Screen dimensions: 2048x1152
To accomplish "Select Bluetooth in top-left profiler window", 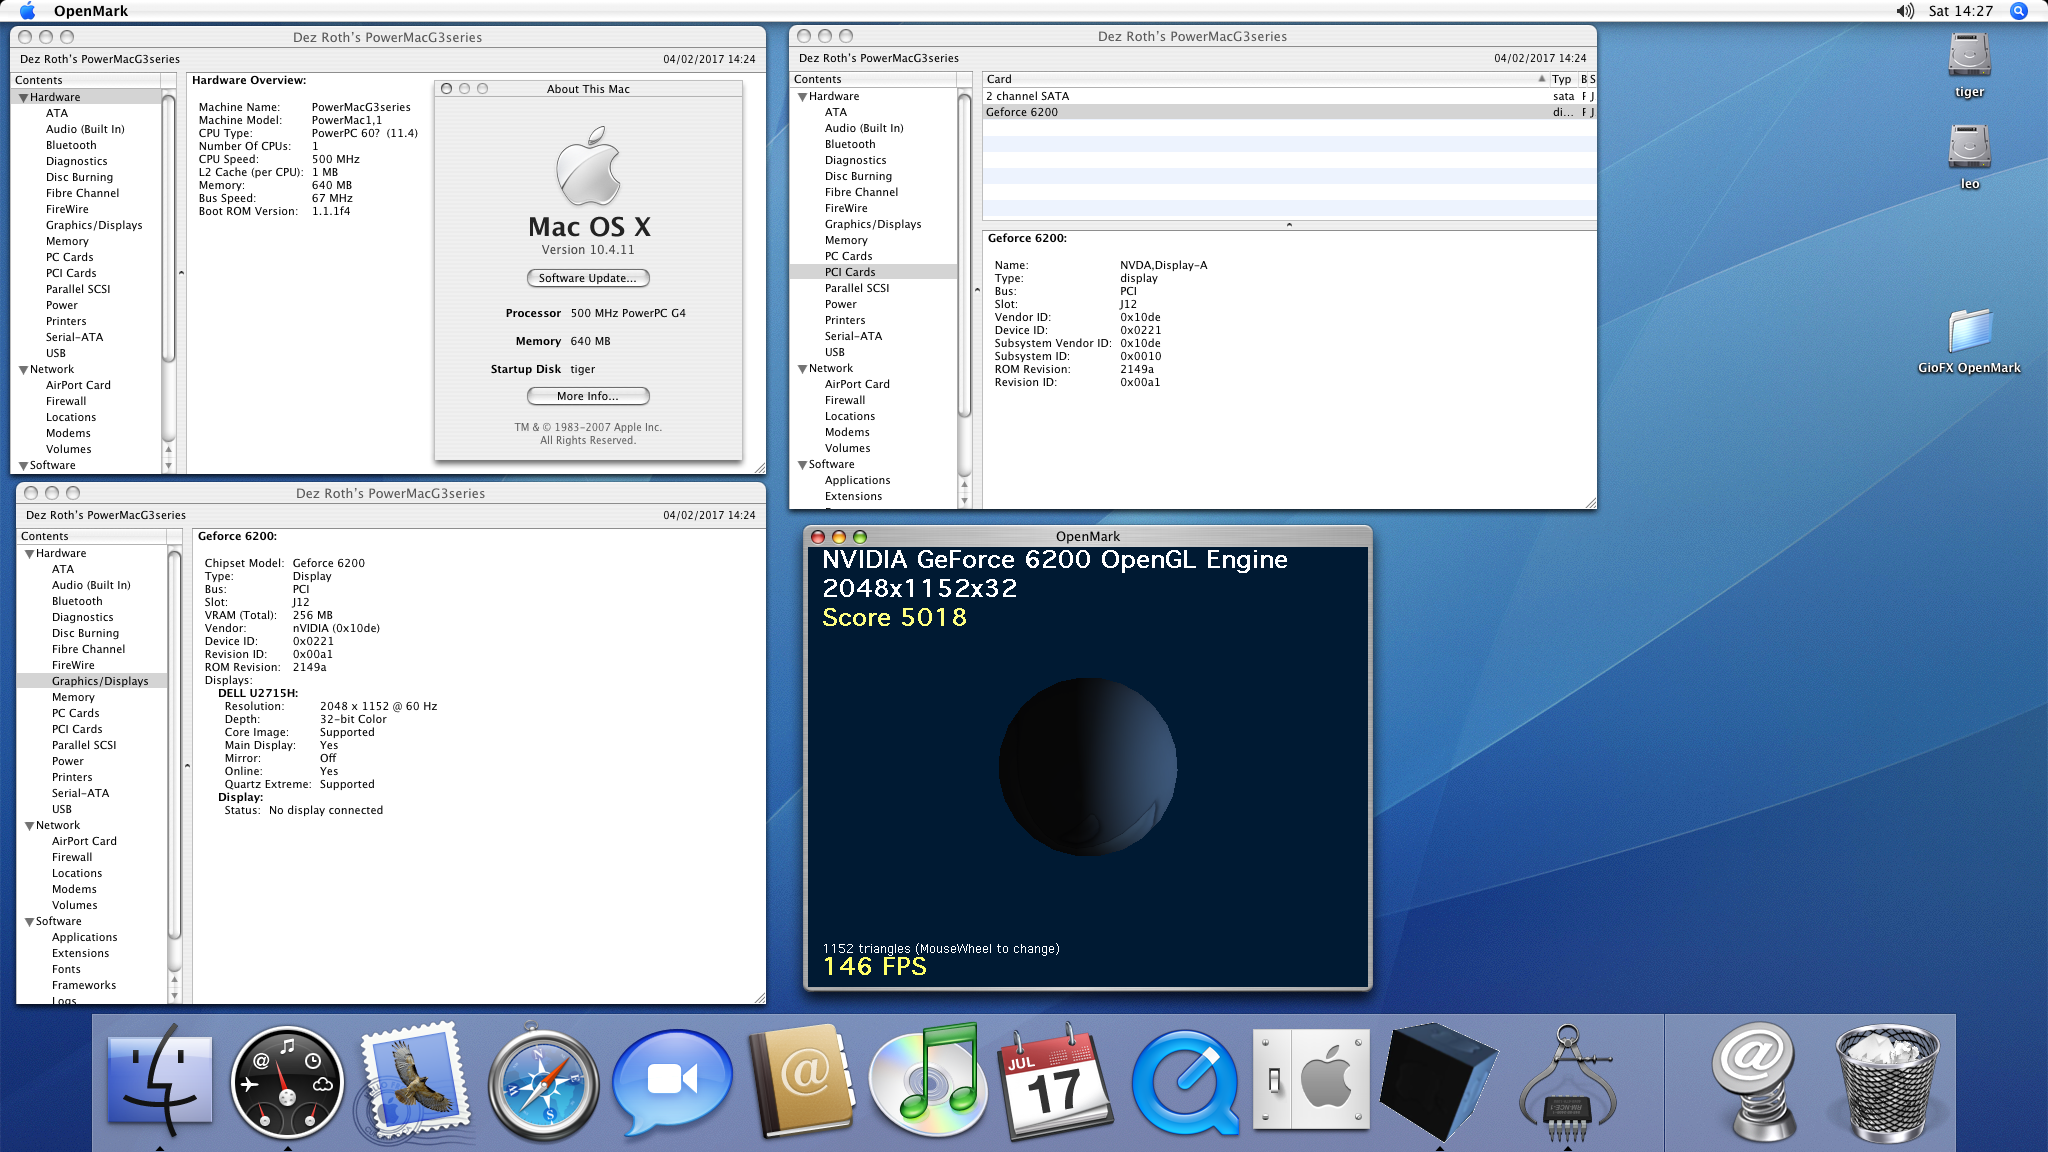I will pyautogui.click(x=71, y=145).
